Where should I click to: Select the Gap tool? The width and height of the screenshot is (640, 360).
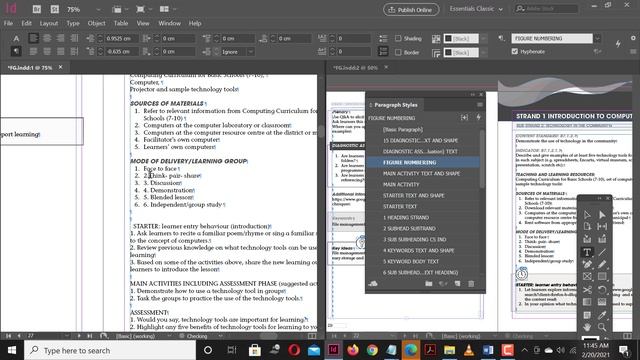pos(602,227)
